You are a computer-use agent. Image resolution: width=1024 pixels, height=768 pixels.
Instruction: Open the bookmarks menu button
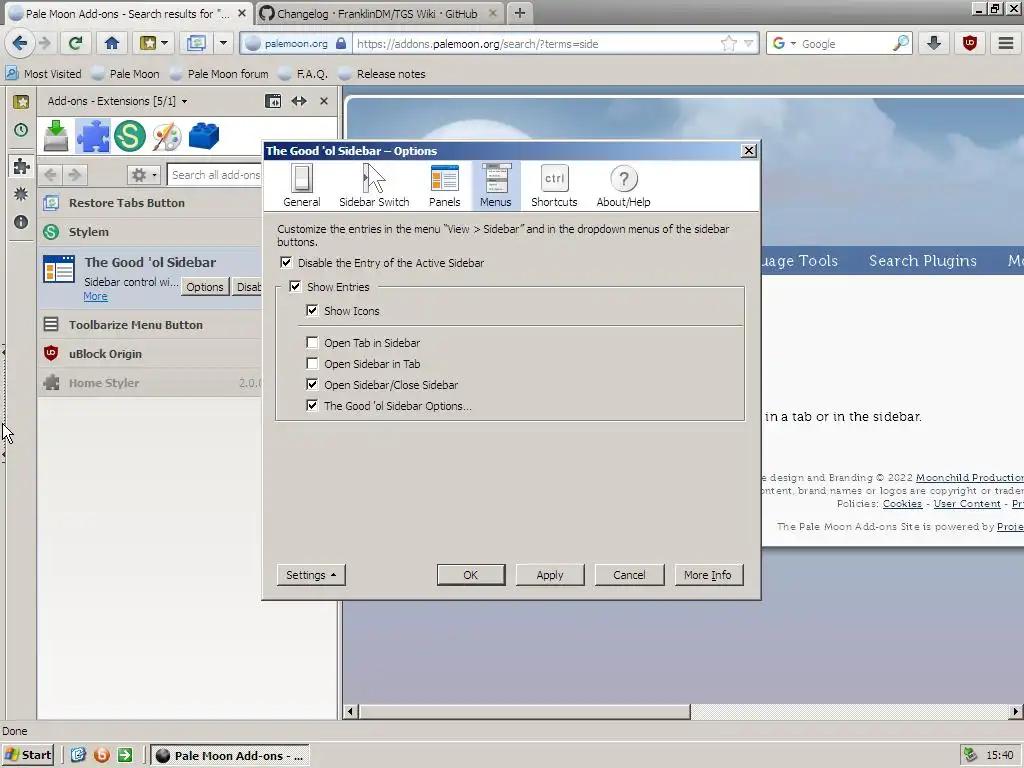(x=154, y=44)
